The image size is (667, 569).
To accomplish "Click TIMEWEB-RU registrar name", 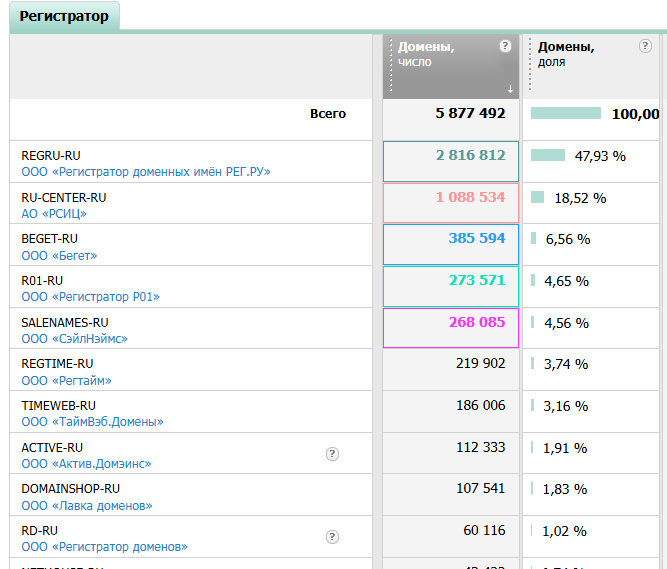I will (58, 406).
